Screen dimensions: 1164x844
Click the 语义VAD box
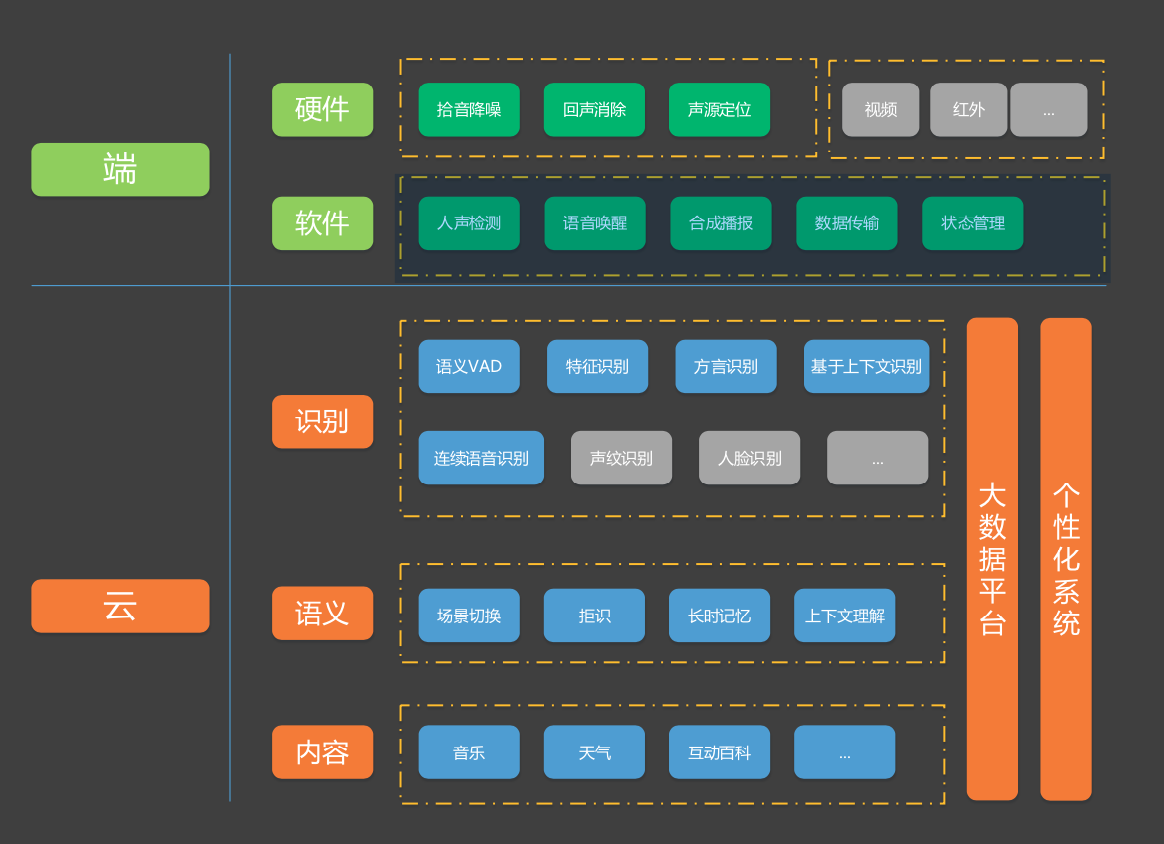[x=469, y=366]
